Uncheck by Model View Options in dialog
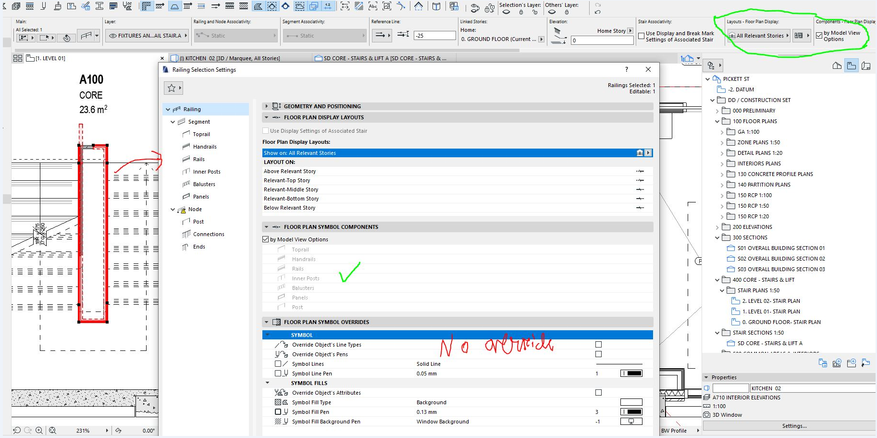Screen dimensions: 877x438 [265, 239]
